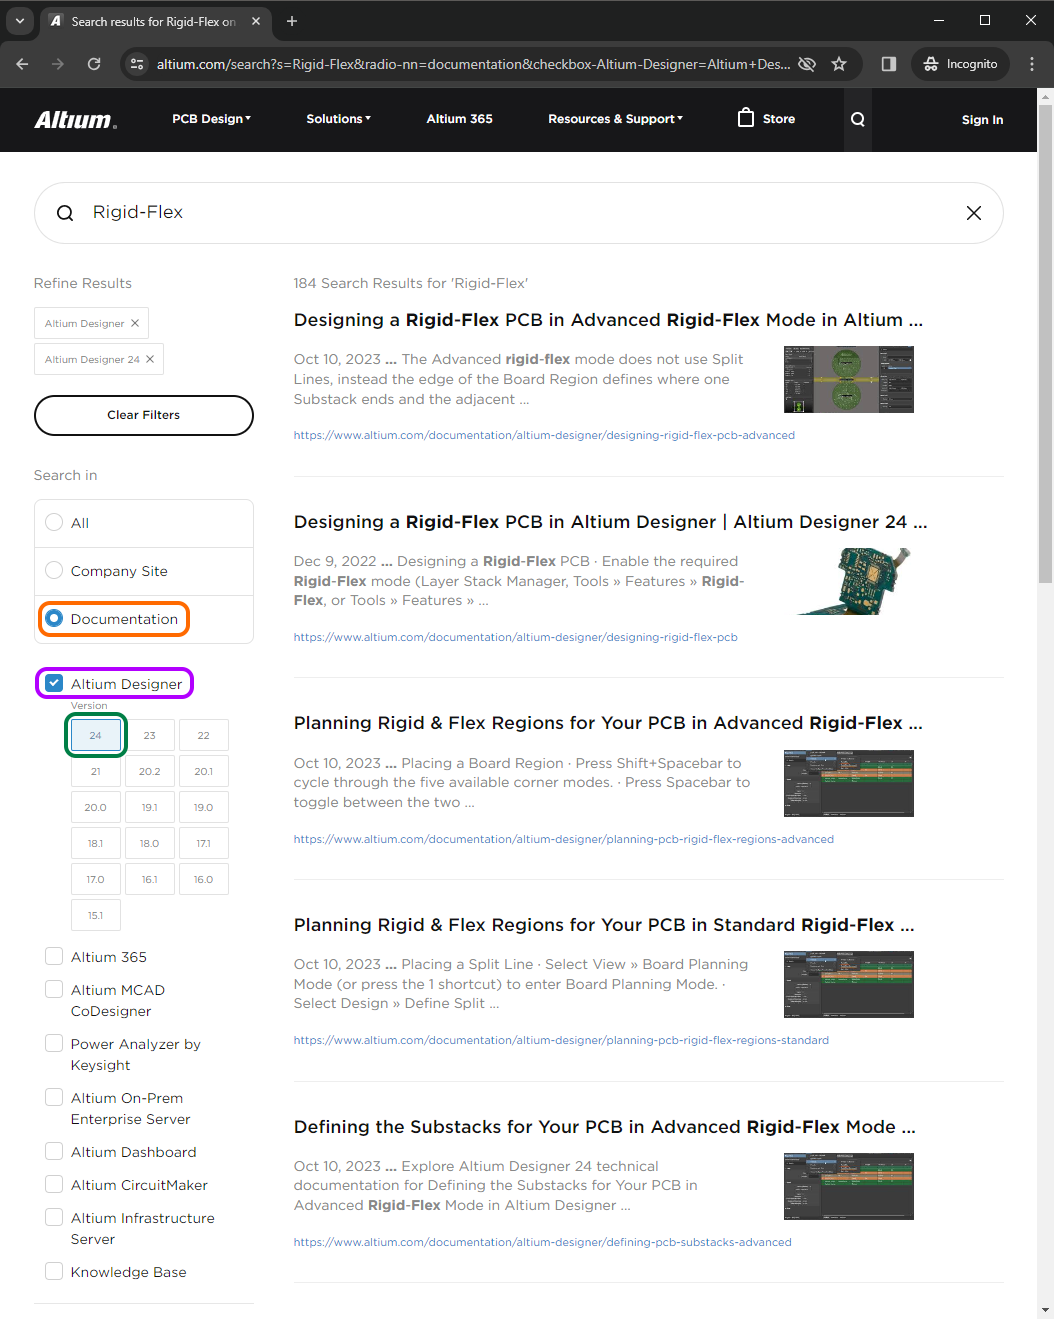
Task: Uncheck the Altium Designer checkbox
Action: [x=54, y=684]
